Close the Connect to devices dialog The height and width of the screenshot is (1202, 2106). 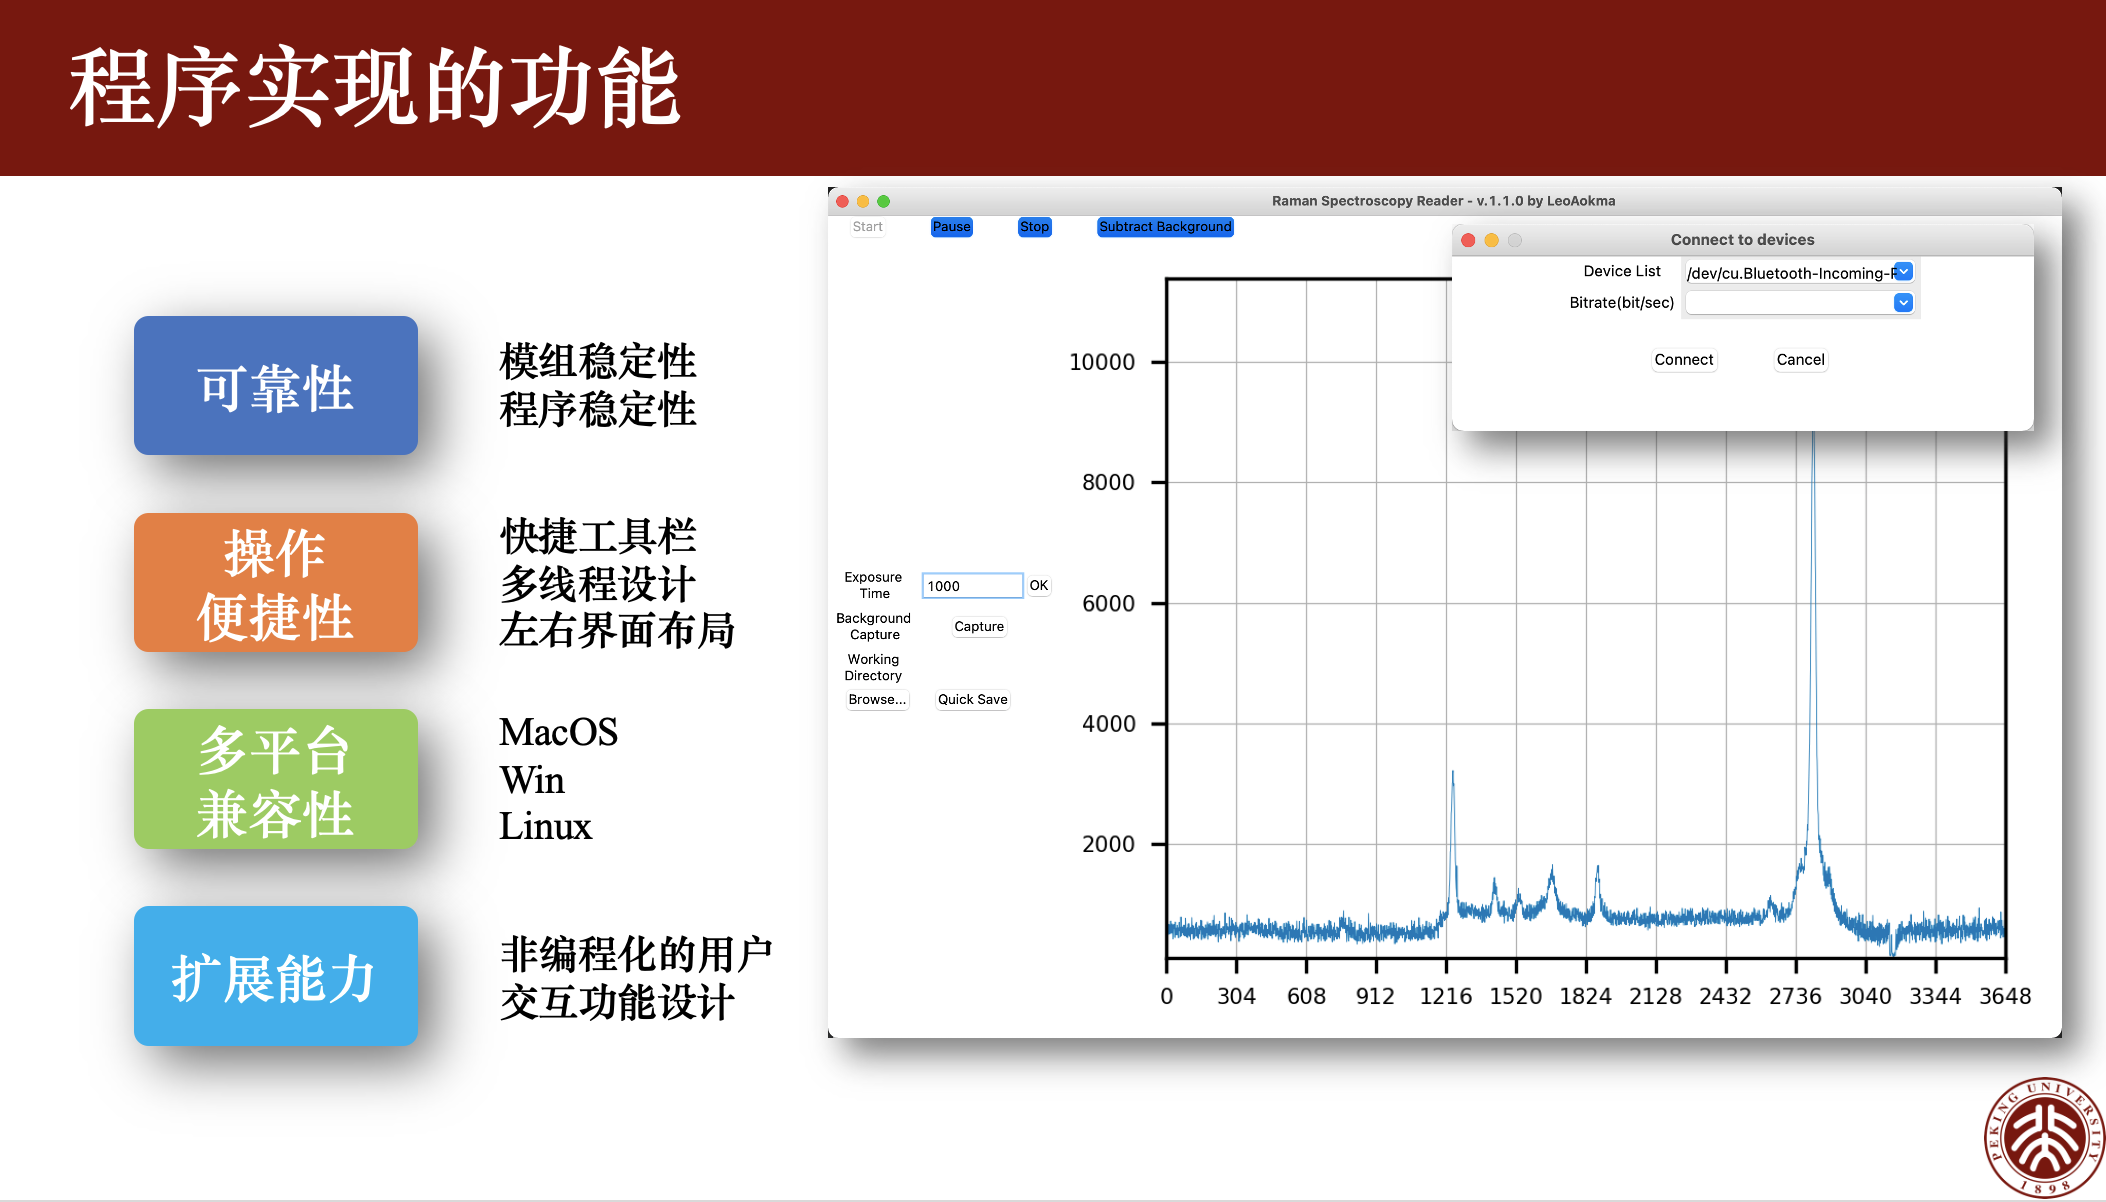tap(1468, 240)
